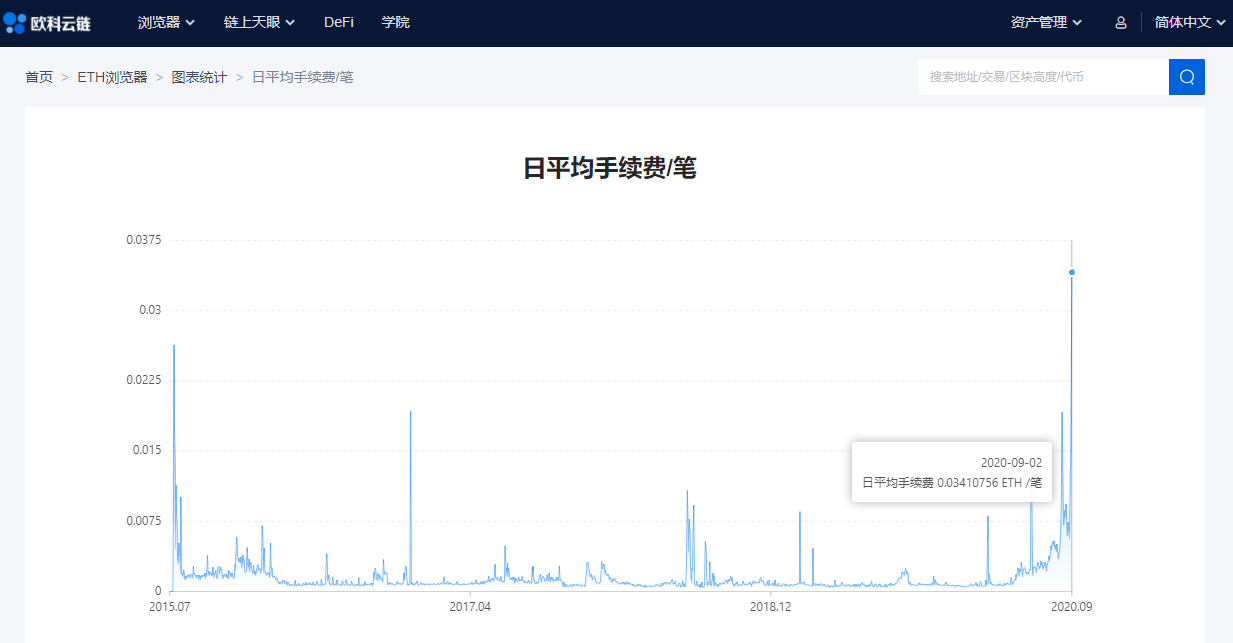Screen dimensions: 1233x643
Task: Click the 图表统计 breadcrumb link
Action: click(197, 76)
